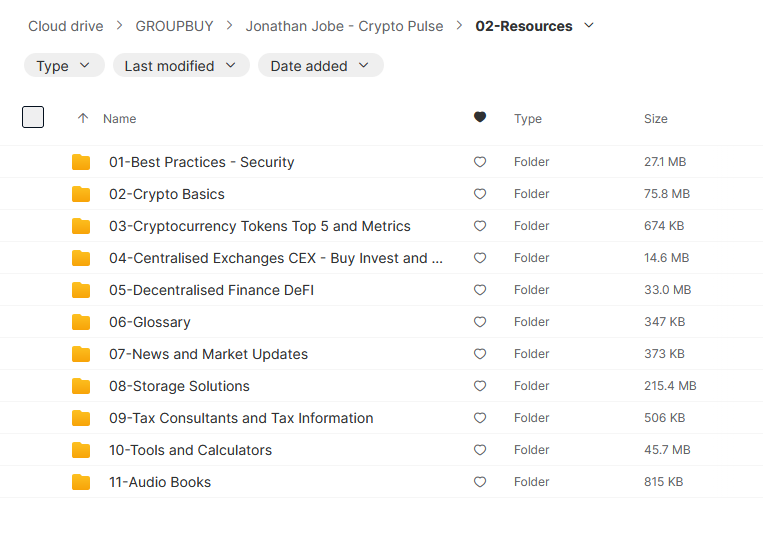This screenshot has height=554, width=763.
Task: Tick the select-all checkbox in header
Action: 33,118
